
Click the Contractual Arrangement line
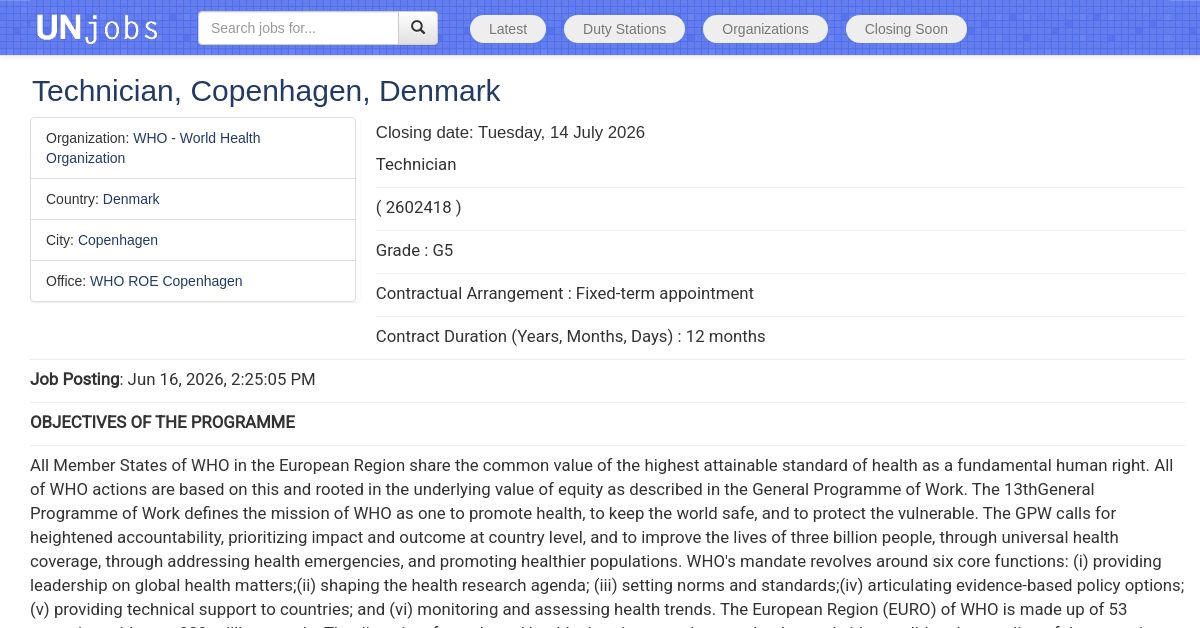pos(565,294)
